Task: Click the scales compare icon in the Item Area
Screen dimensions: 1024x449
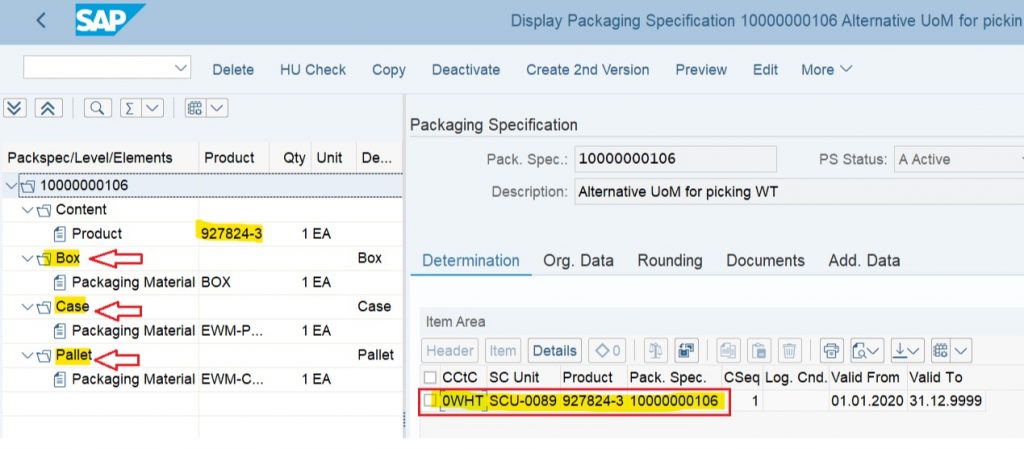Action: click(x=656, y=350)
